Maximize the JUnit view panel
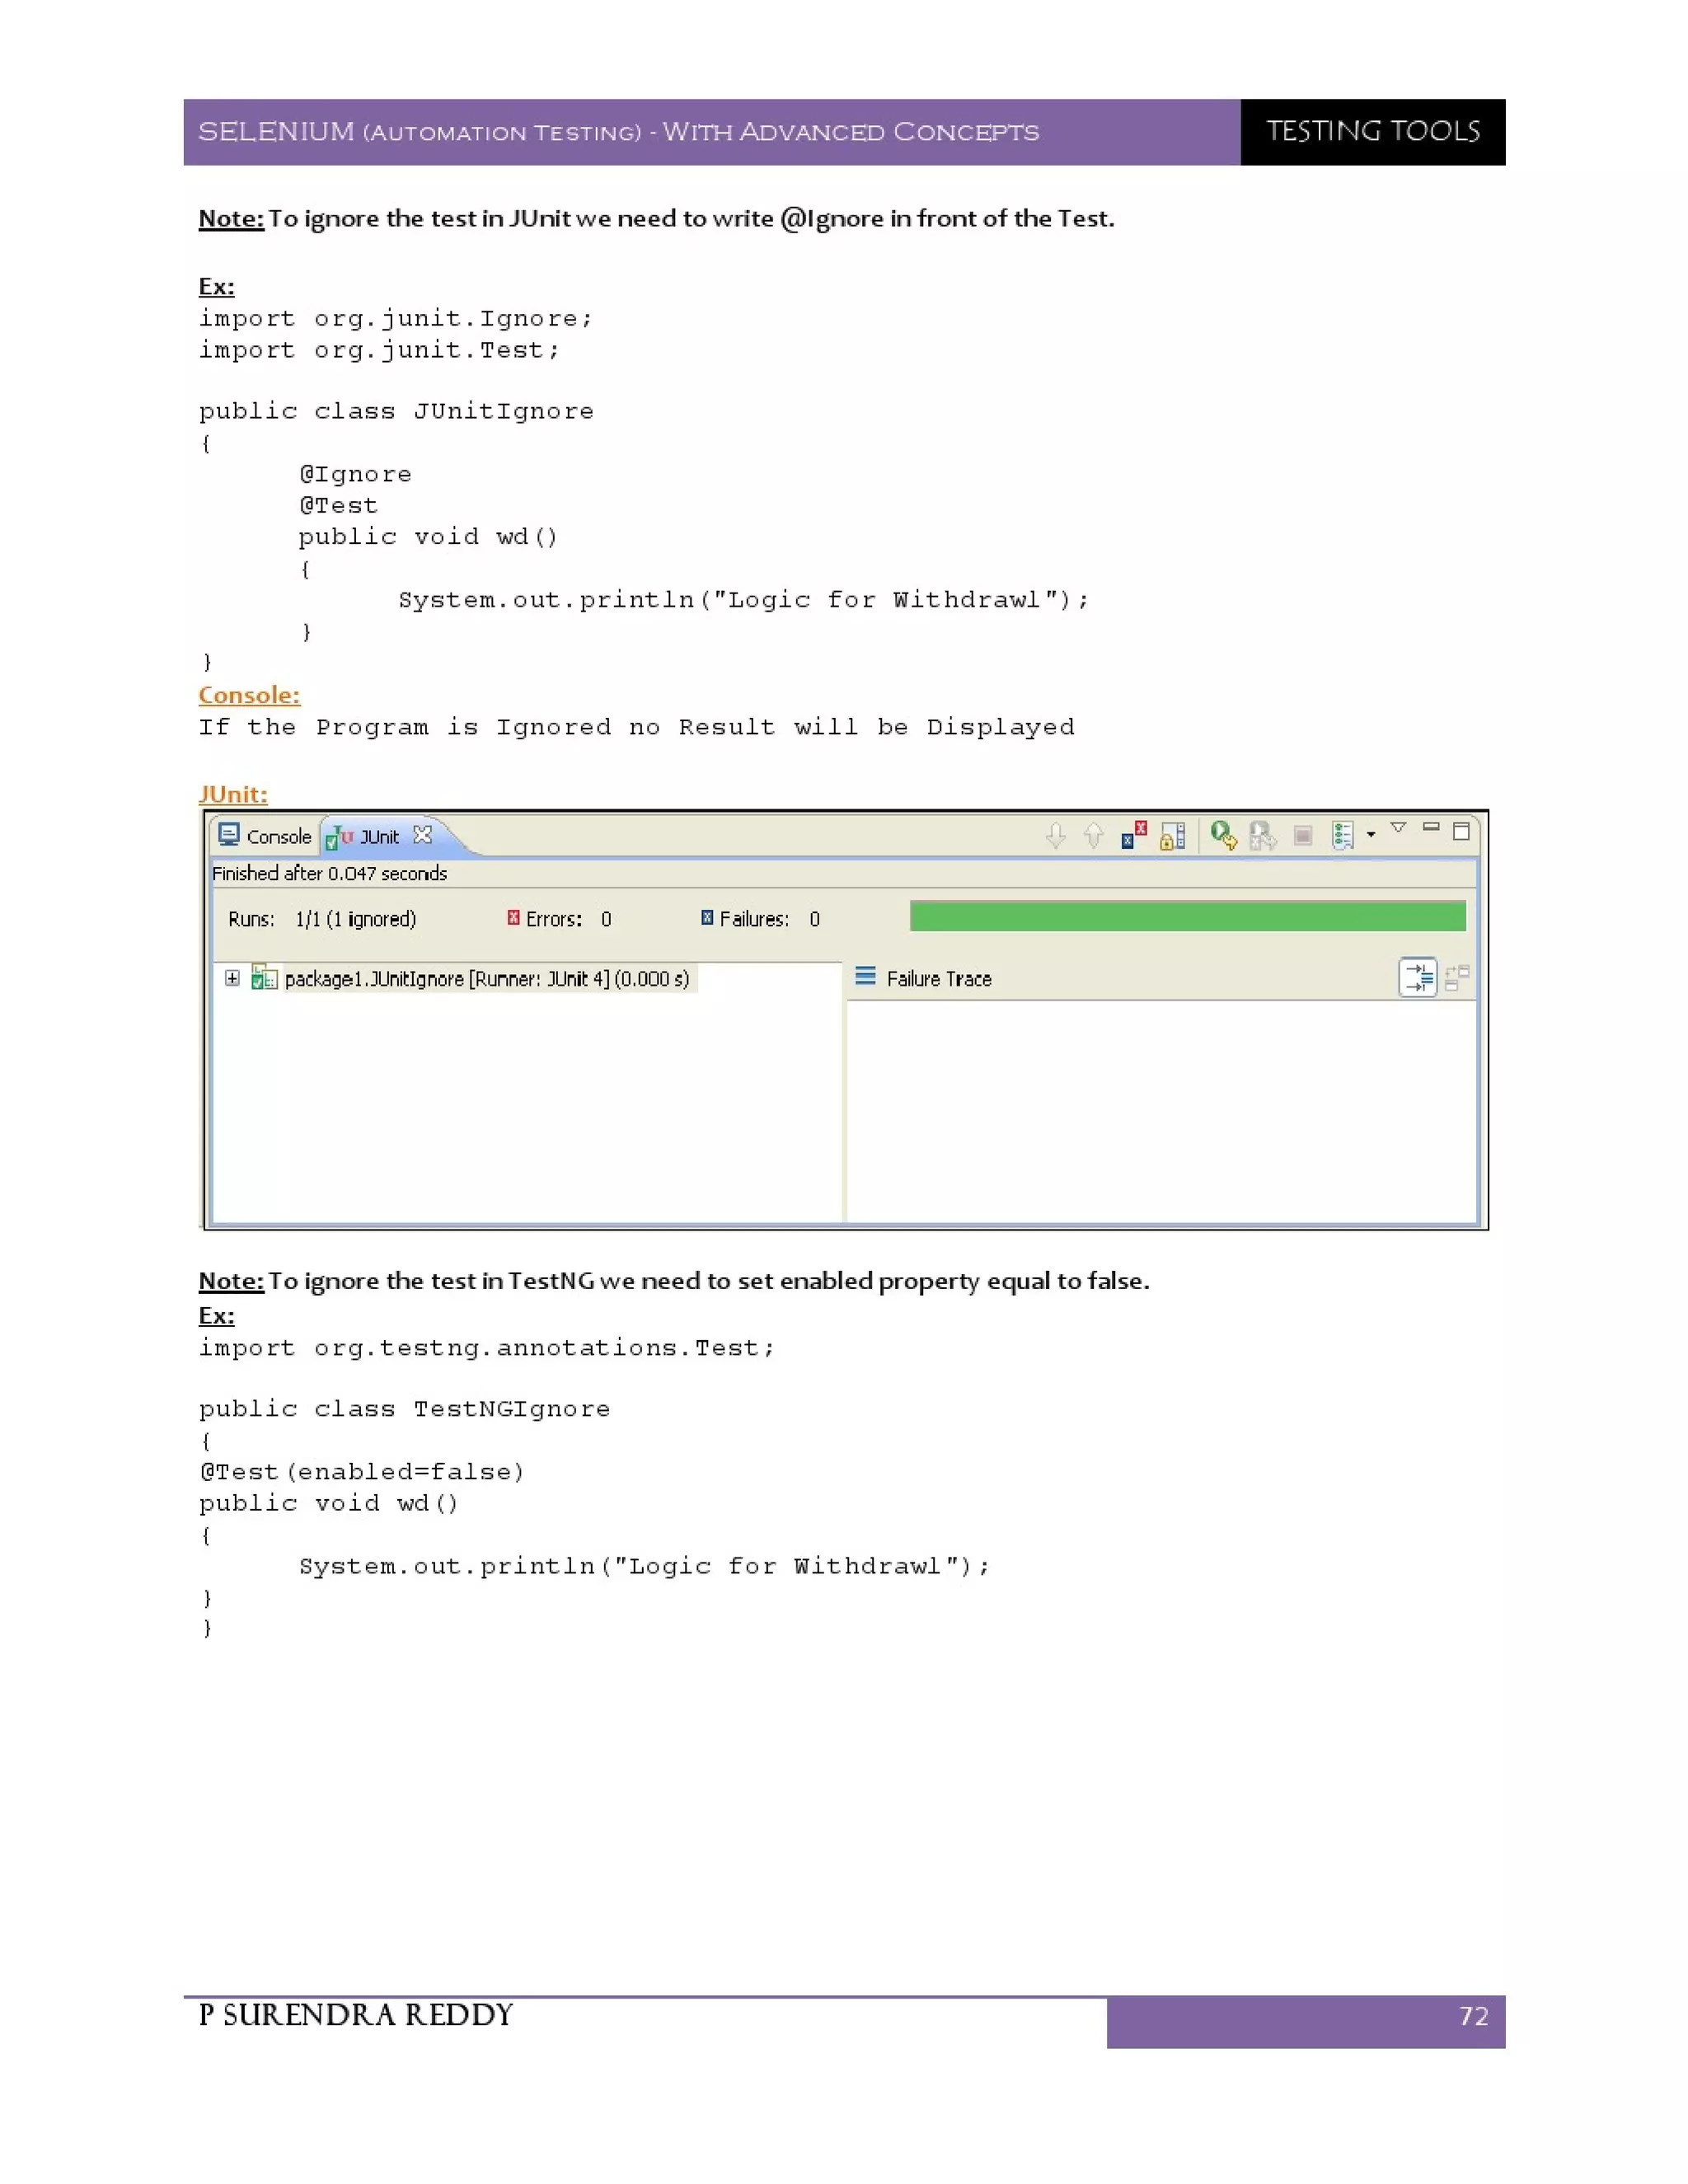Screen dimensions: 1688x2184 (x=1461, y=831)
